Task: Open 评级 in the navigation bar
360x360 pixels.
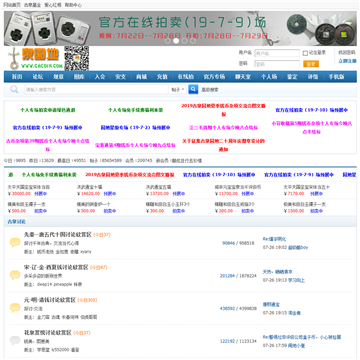Action: pyautogui.click(x=312, y=77)
